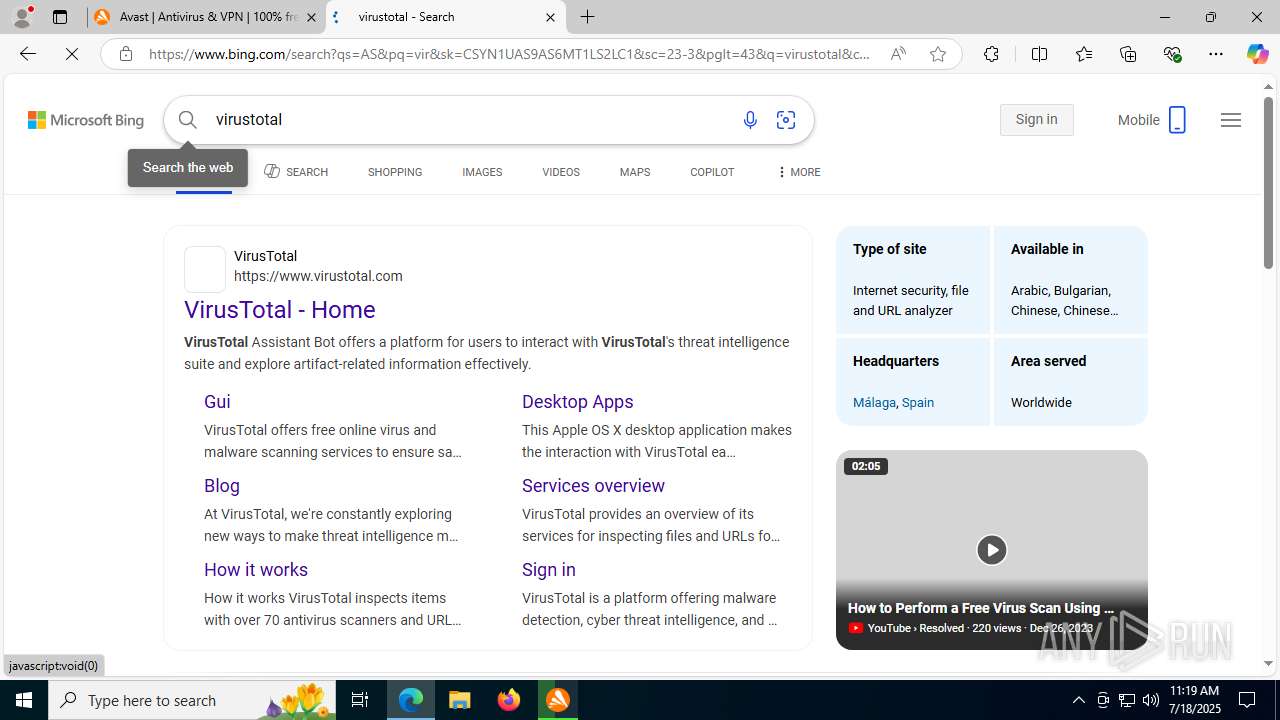Screen dimensions: 1280x720
Task: Open Avast from the taskbar
Action: pos(558,700)
